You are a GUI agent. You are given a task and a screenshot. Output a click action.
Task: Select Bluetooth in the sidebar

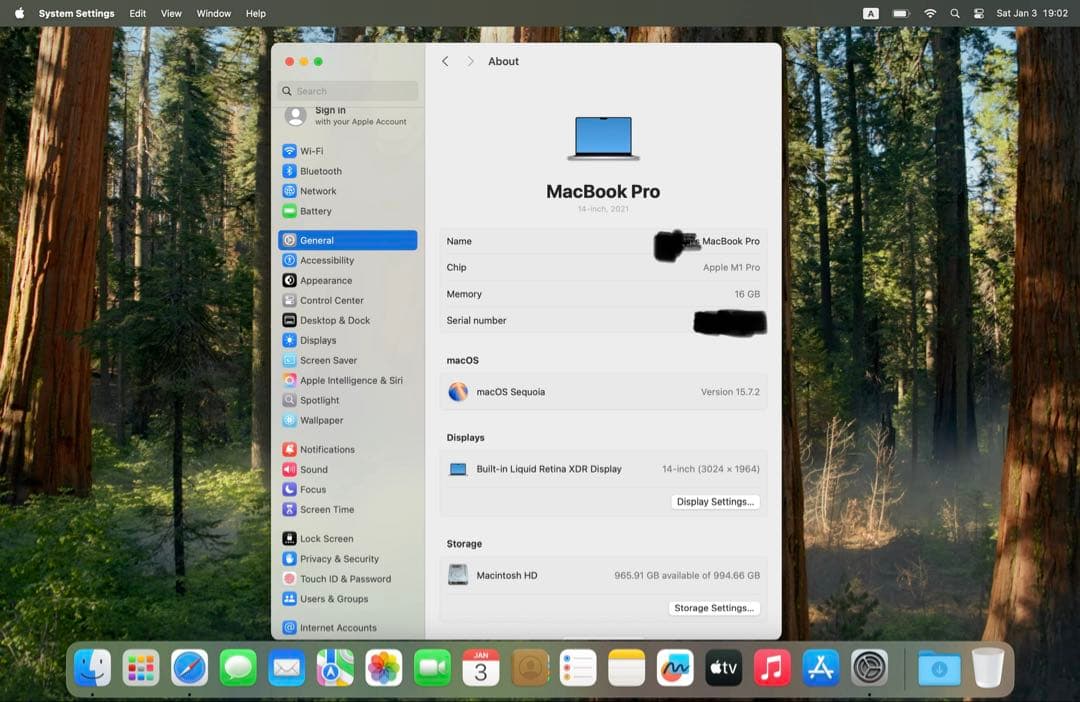[x=322, y=171]
